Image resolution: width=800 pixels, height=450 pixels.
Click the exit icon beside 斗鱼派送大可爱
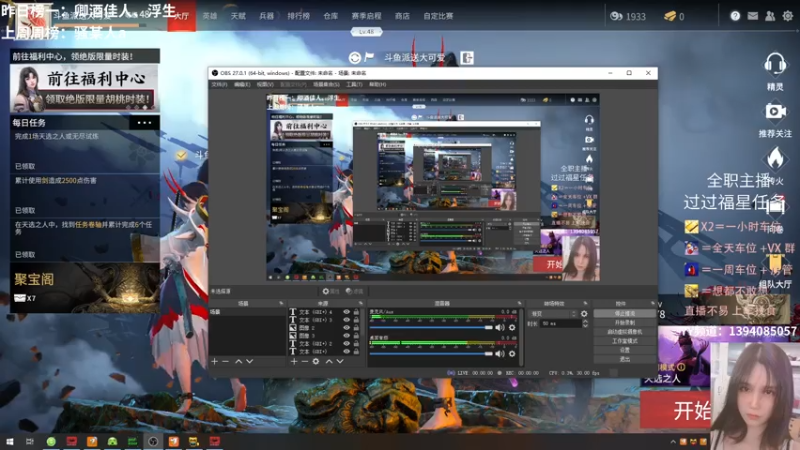pyautogui.click(x=467, y=58)
